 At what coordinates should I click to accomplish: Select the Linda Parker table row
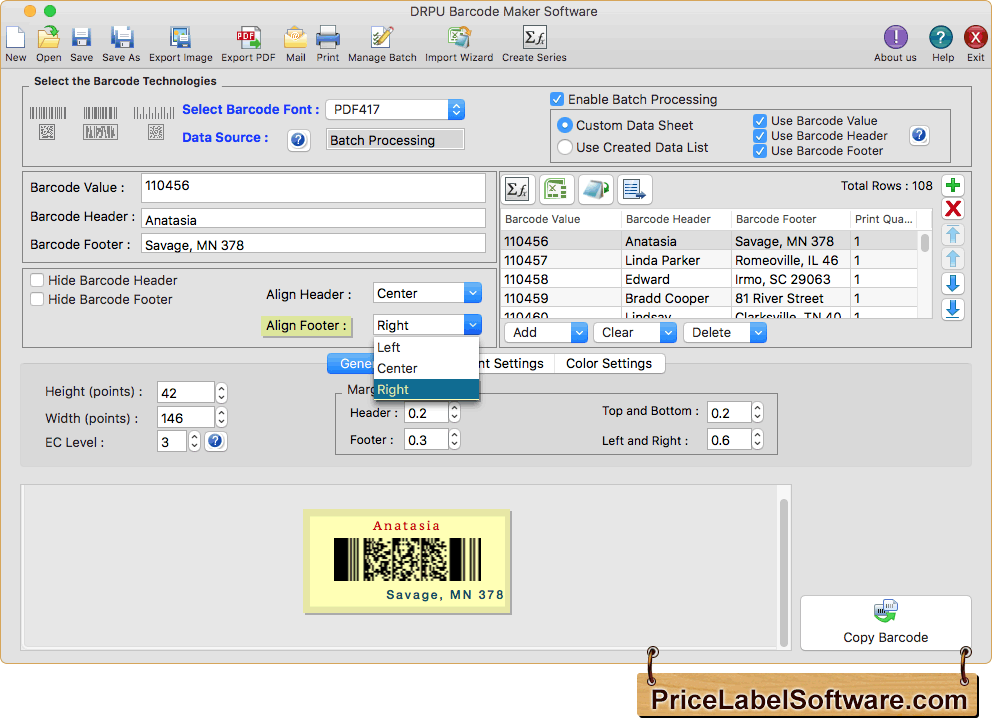709,260
